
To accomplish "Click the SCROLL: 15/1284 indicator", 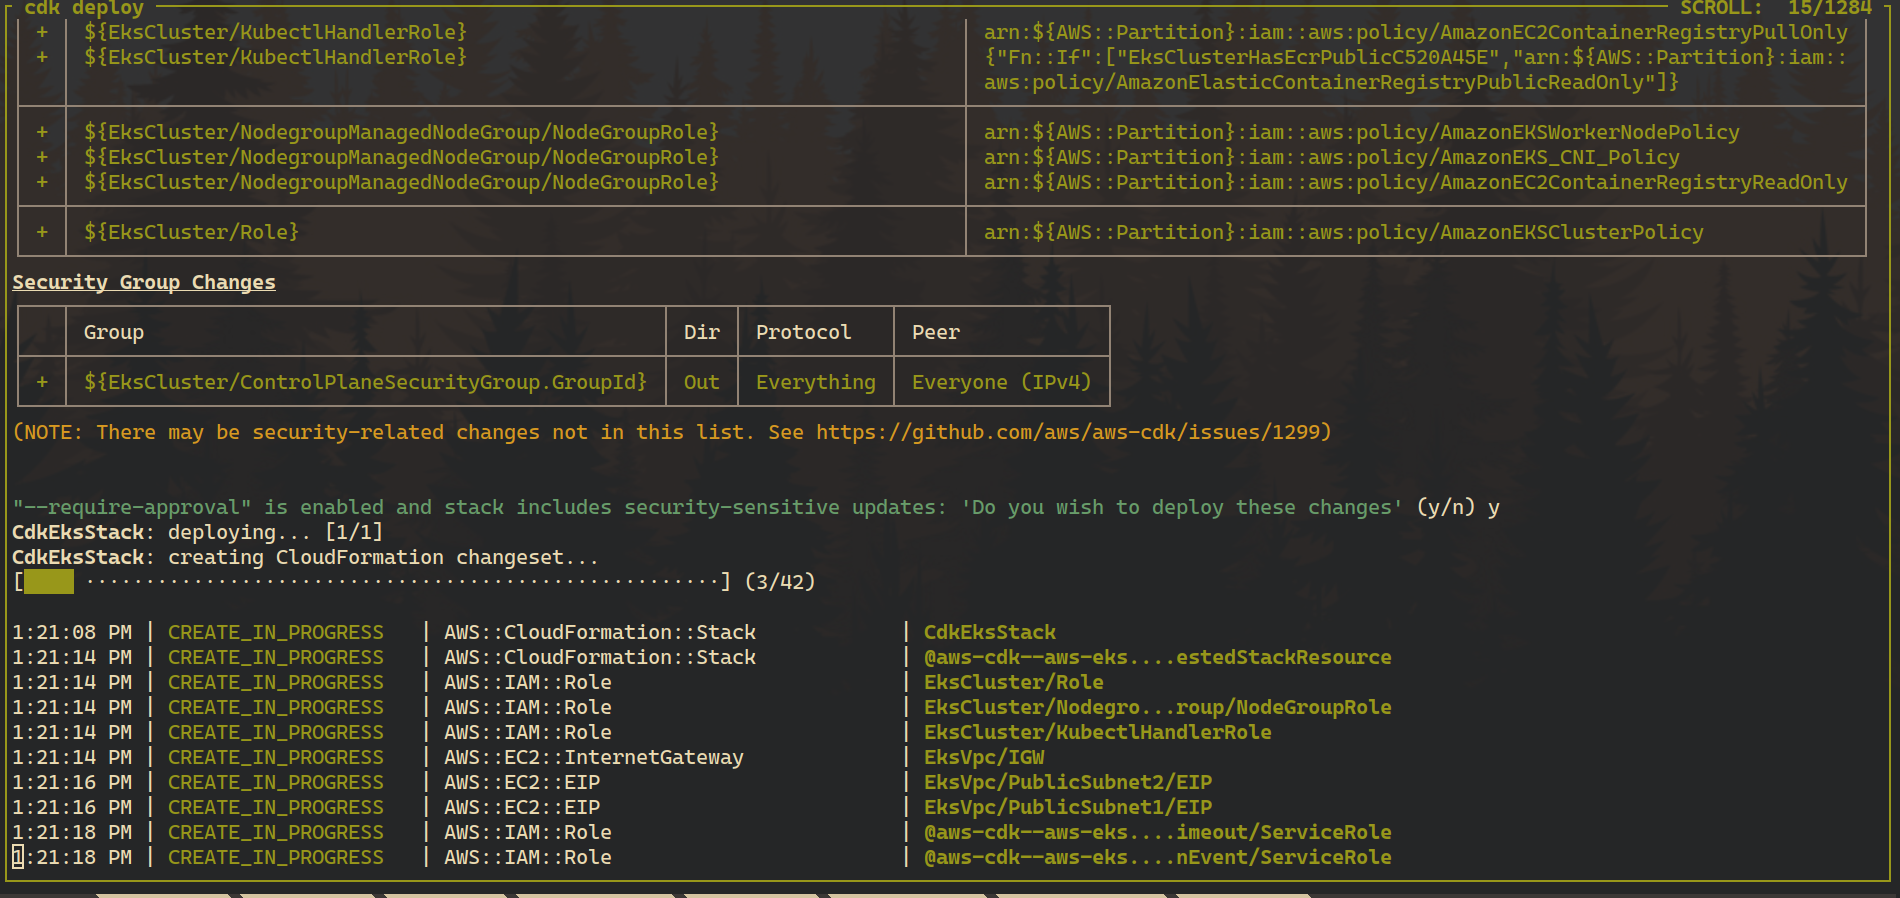I will coord(1775,8).
